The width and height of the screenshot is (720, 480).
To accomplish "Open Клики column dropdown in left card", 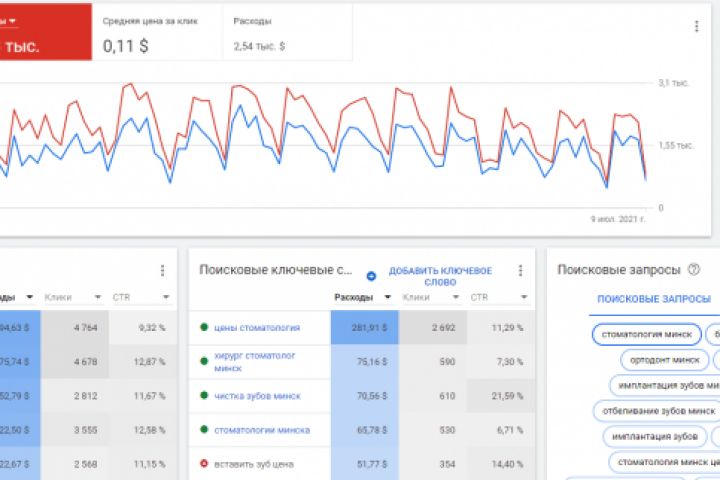I will point(98,297).
